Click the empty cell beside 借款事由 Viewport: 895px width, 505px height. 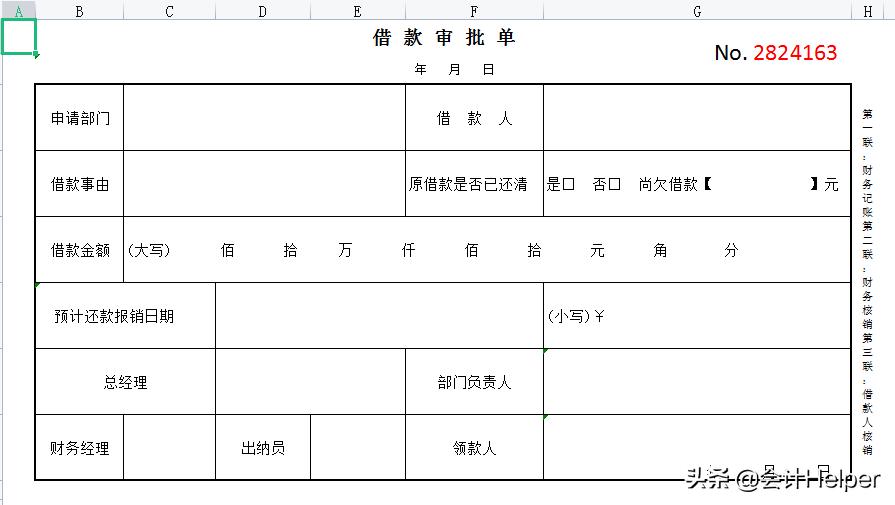264,184
